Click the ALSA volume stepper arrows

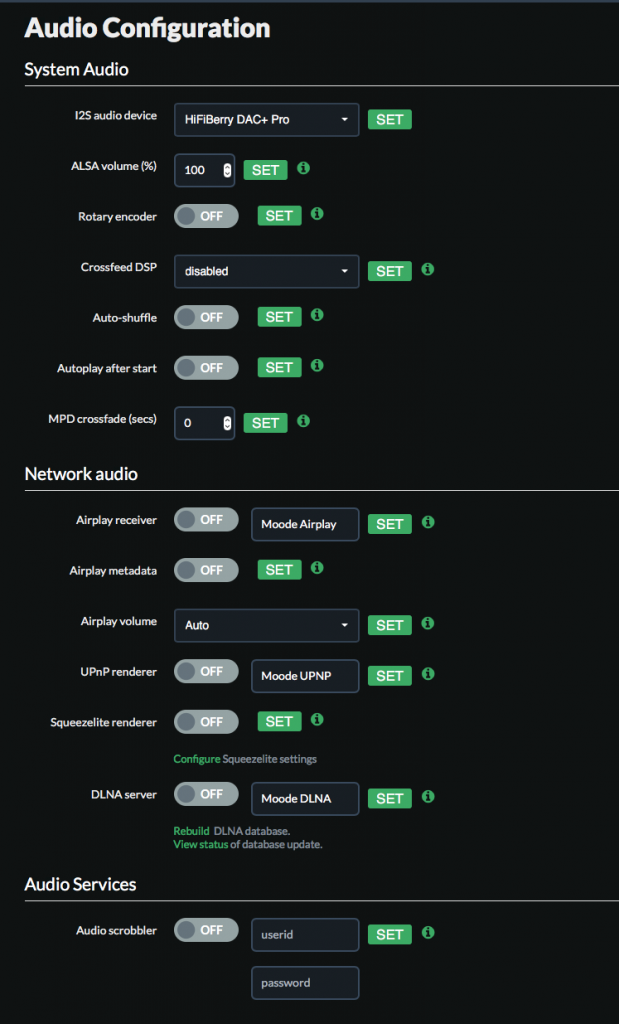(x=227, y=170)
